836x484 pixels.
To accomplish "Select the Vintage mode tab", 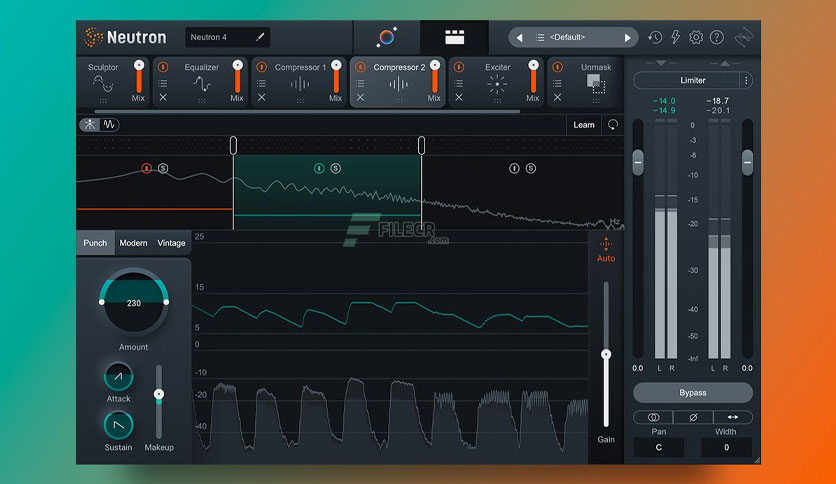I will pos(171,243).
